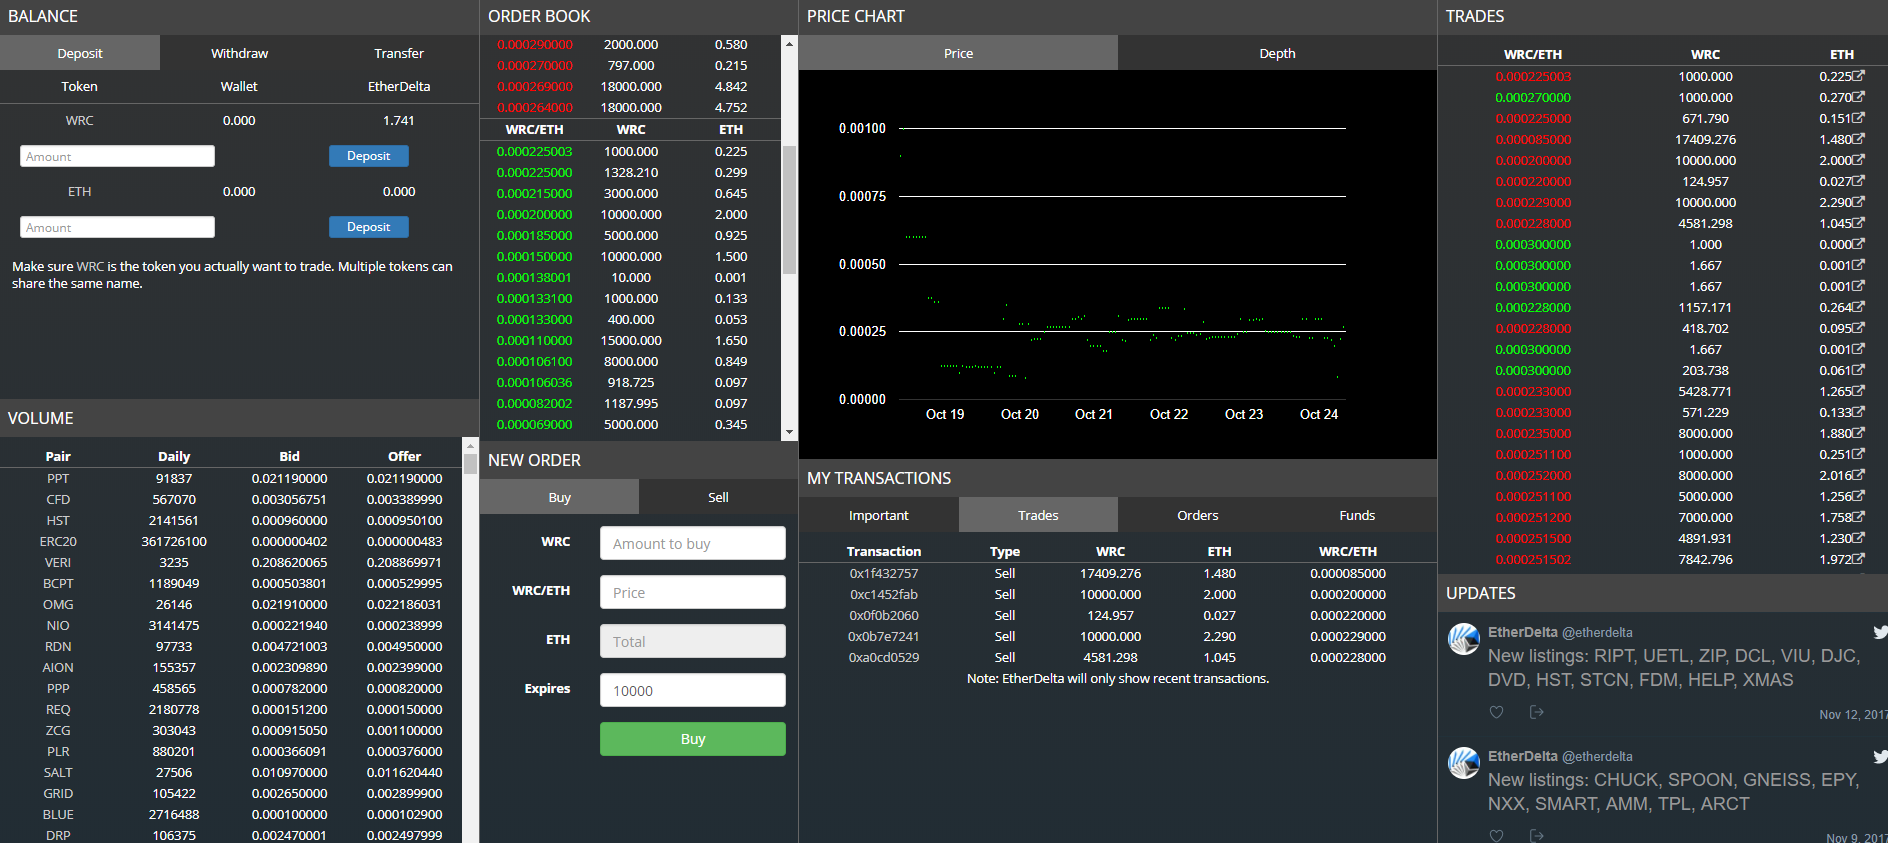Click the Deposit button for ETH

coord(369,227)
